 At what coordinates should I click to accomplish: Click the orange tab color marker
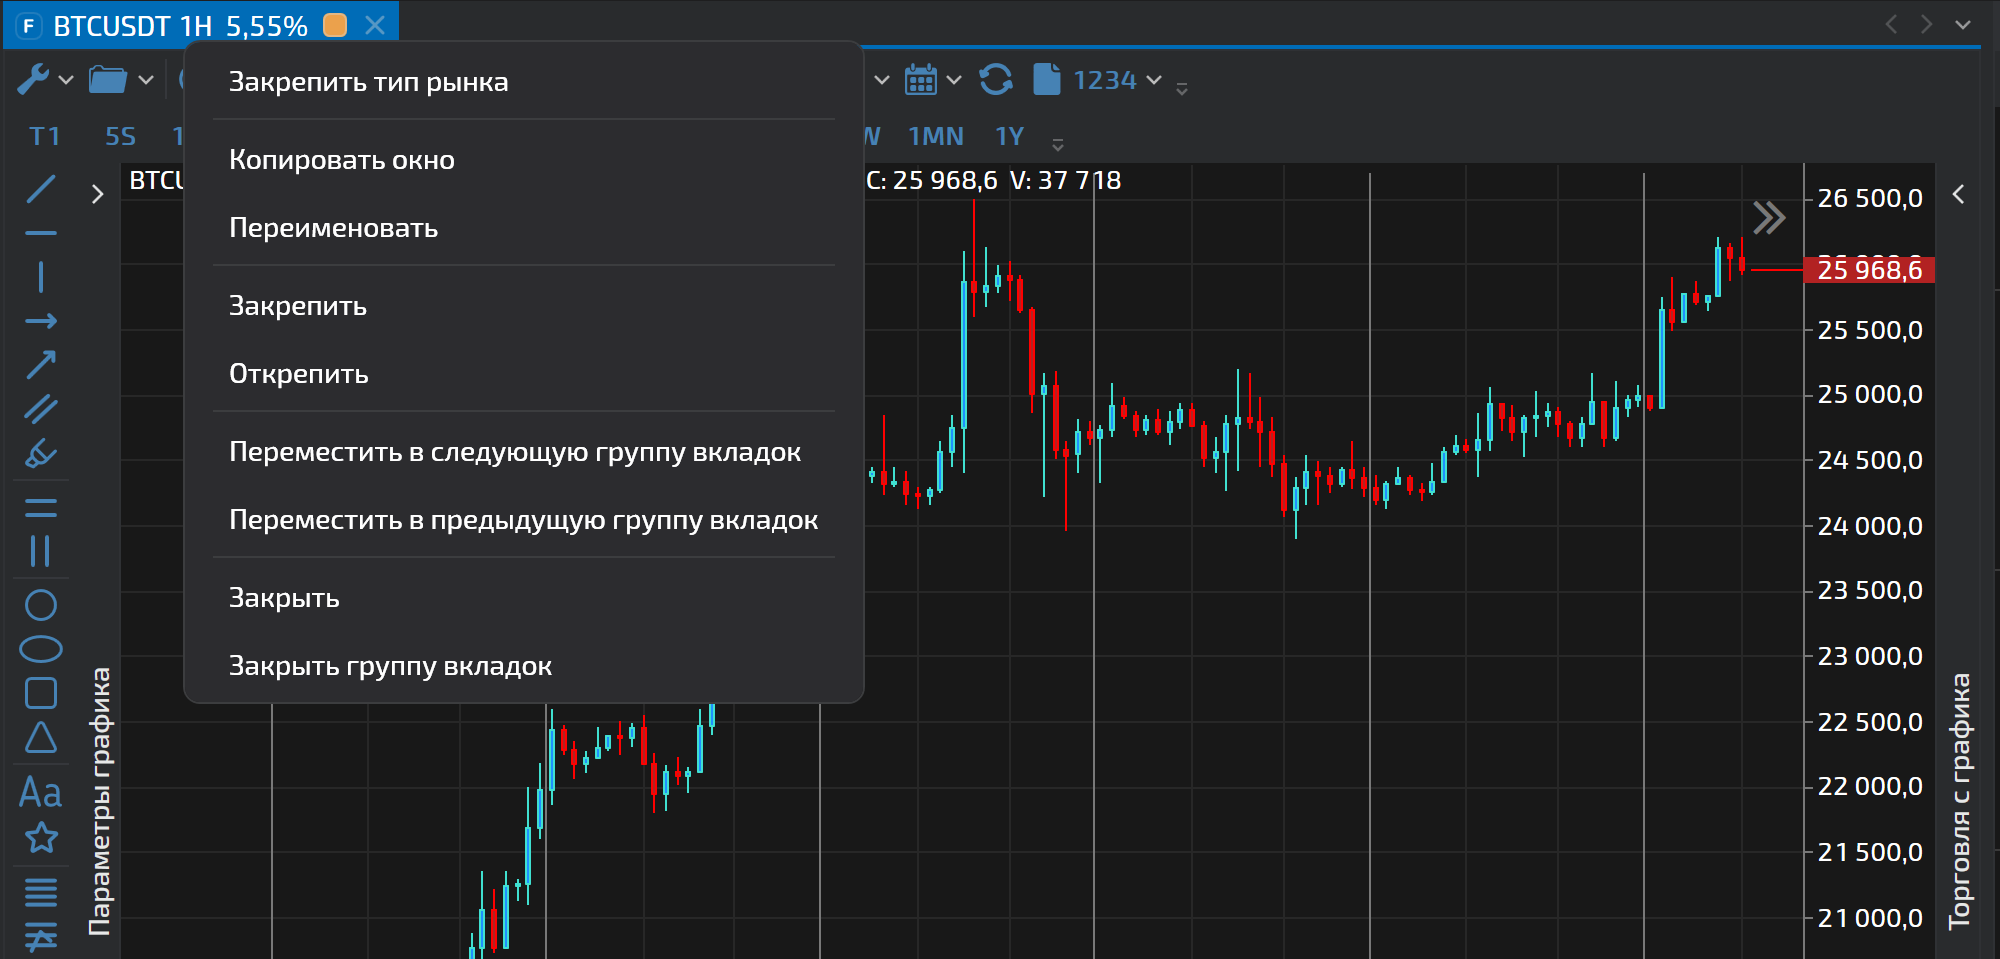point(335,26)
